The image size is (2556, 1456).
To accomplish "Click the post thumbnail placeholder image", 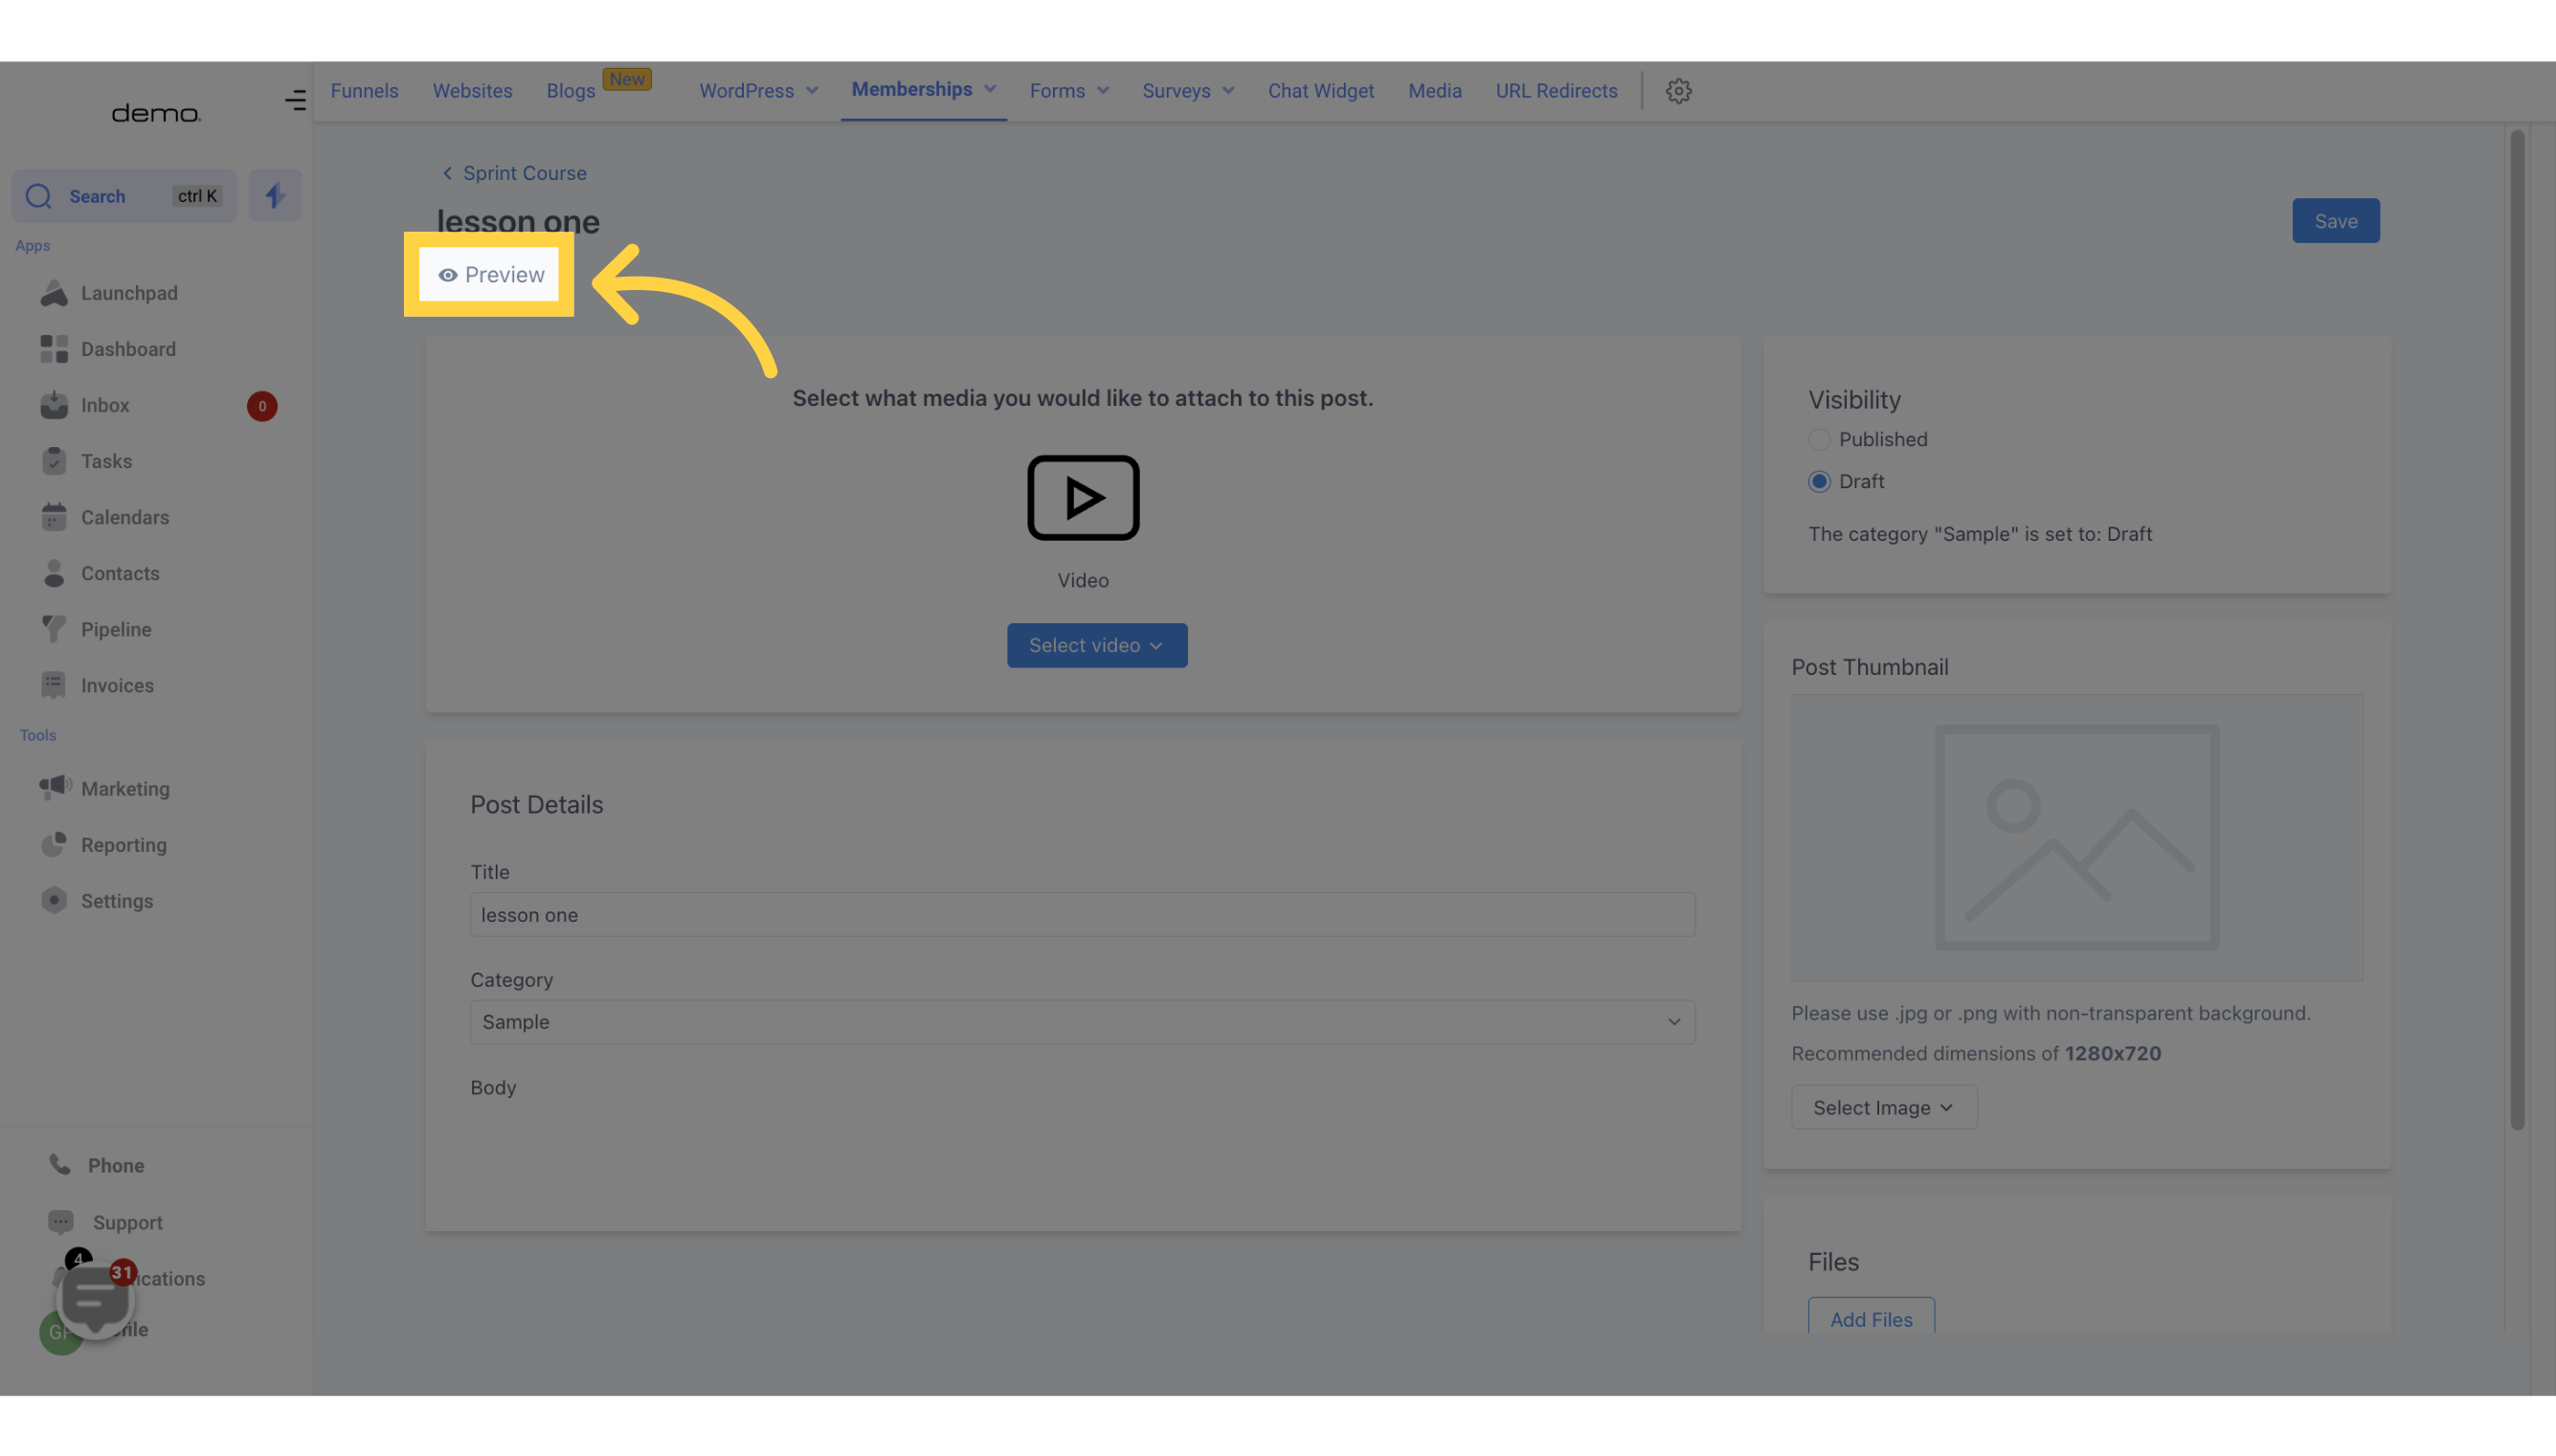I will click(2076, 837).
